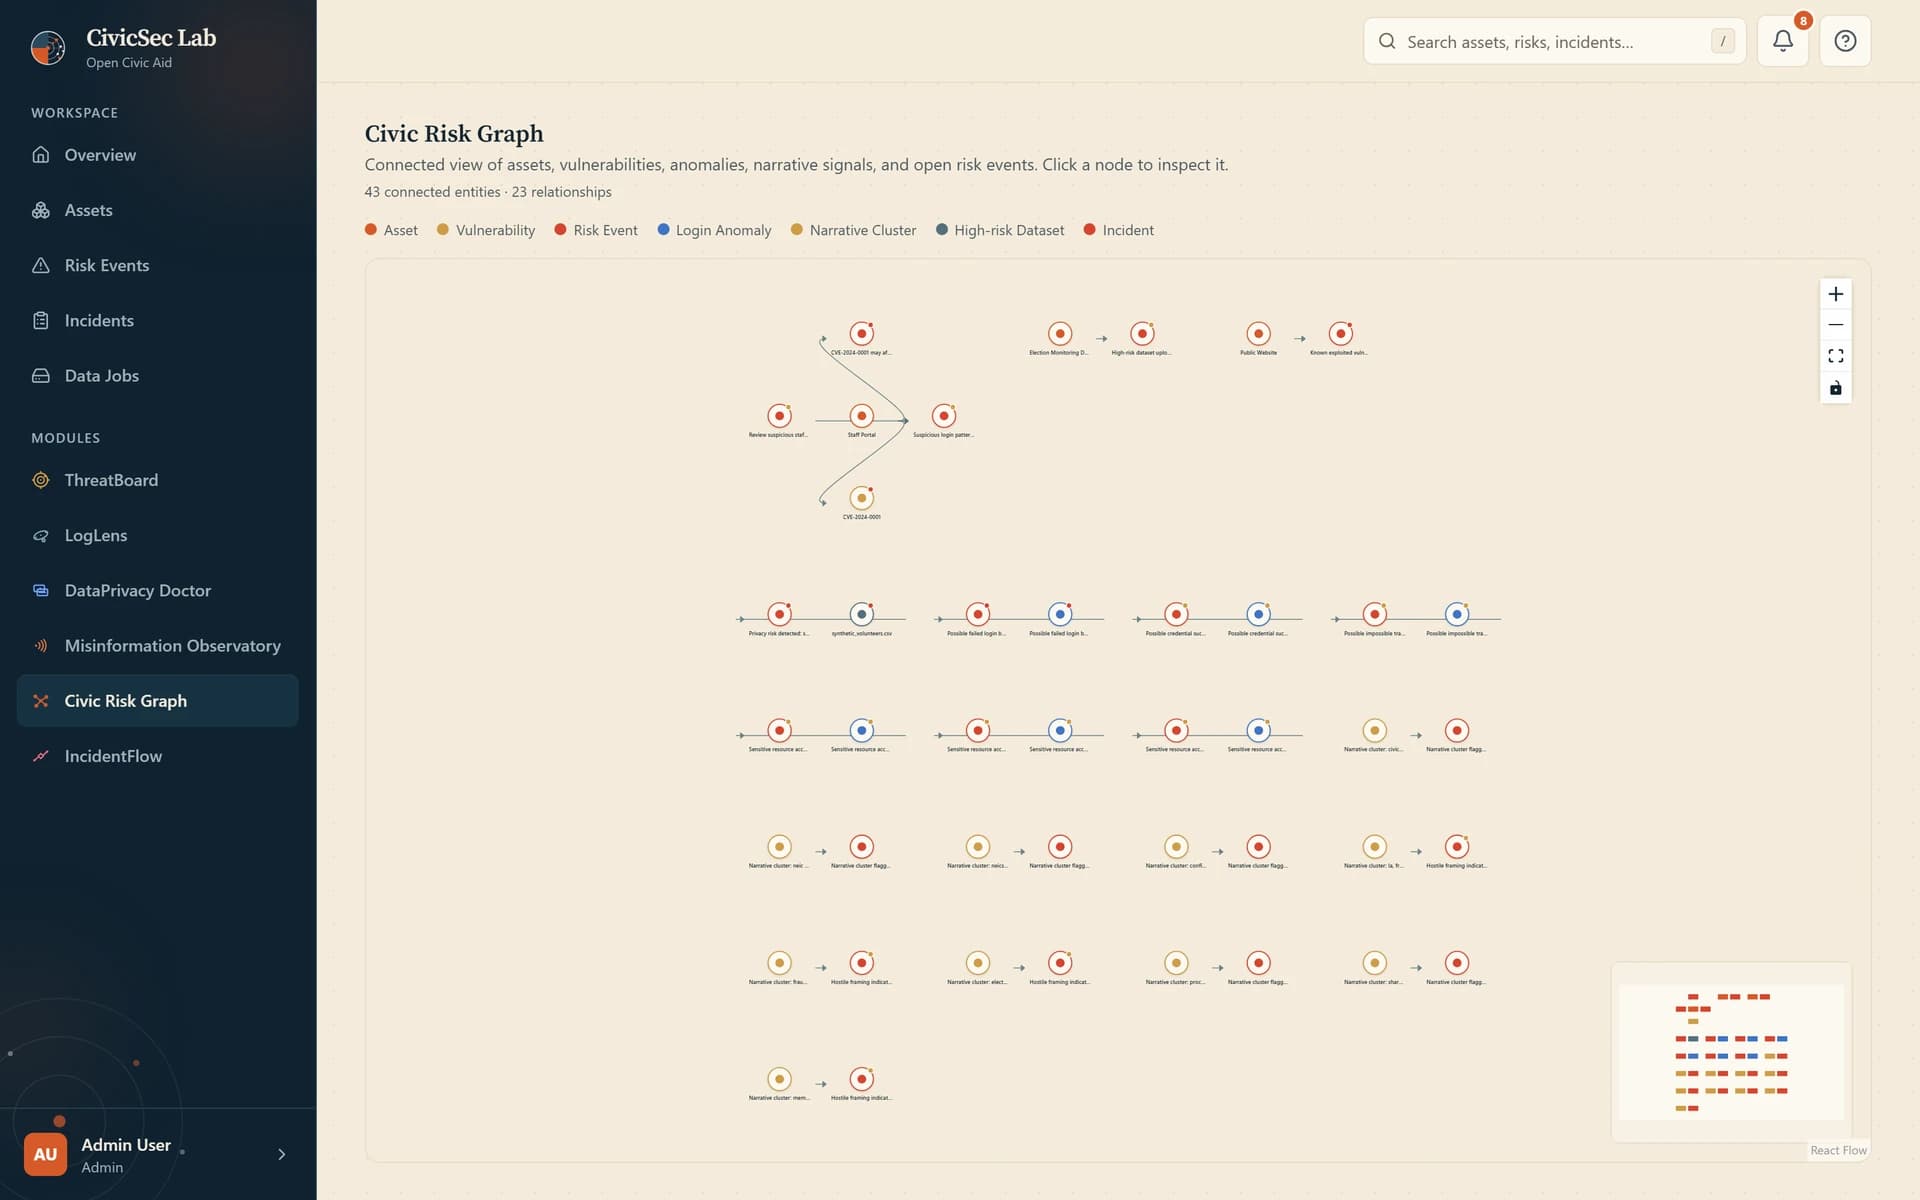Click '43 connected entities · 23 relationships' text
This screenshot has width=1920, height=1200.
pos(488,192)
